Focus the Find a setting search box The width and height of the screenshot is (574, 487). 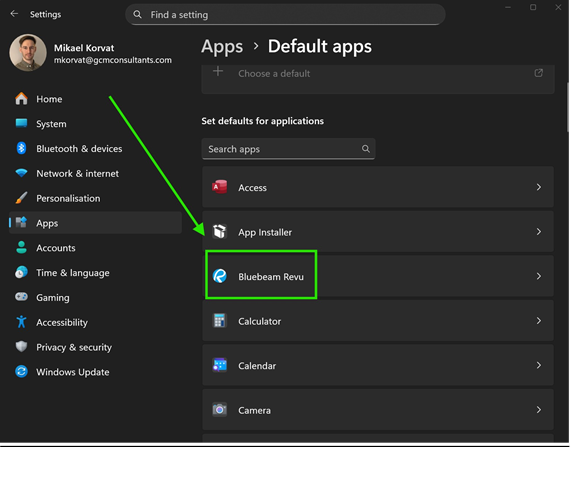point(286,15)
